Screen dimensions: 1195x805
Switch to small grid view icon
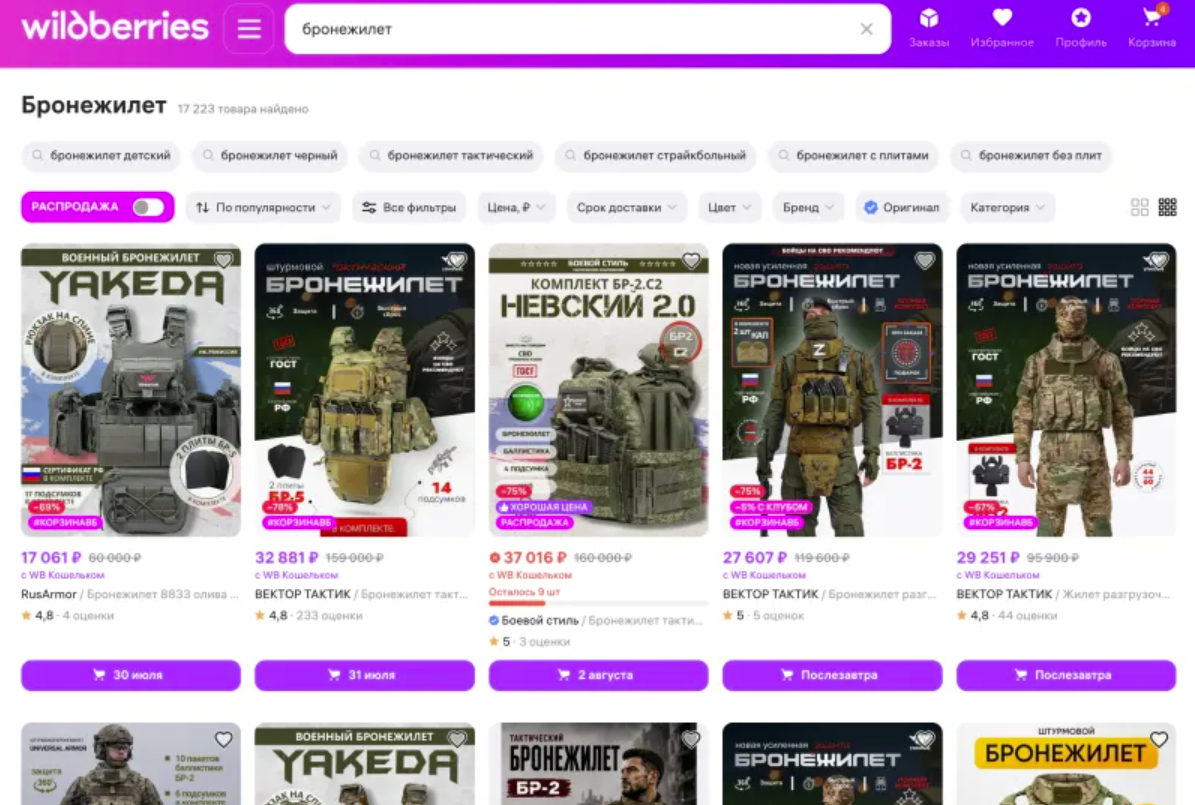(1168, 207)
